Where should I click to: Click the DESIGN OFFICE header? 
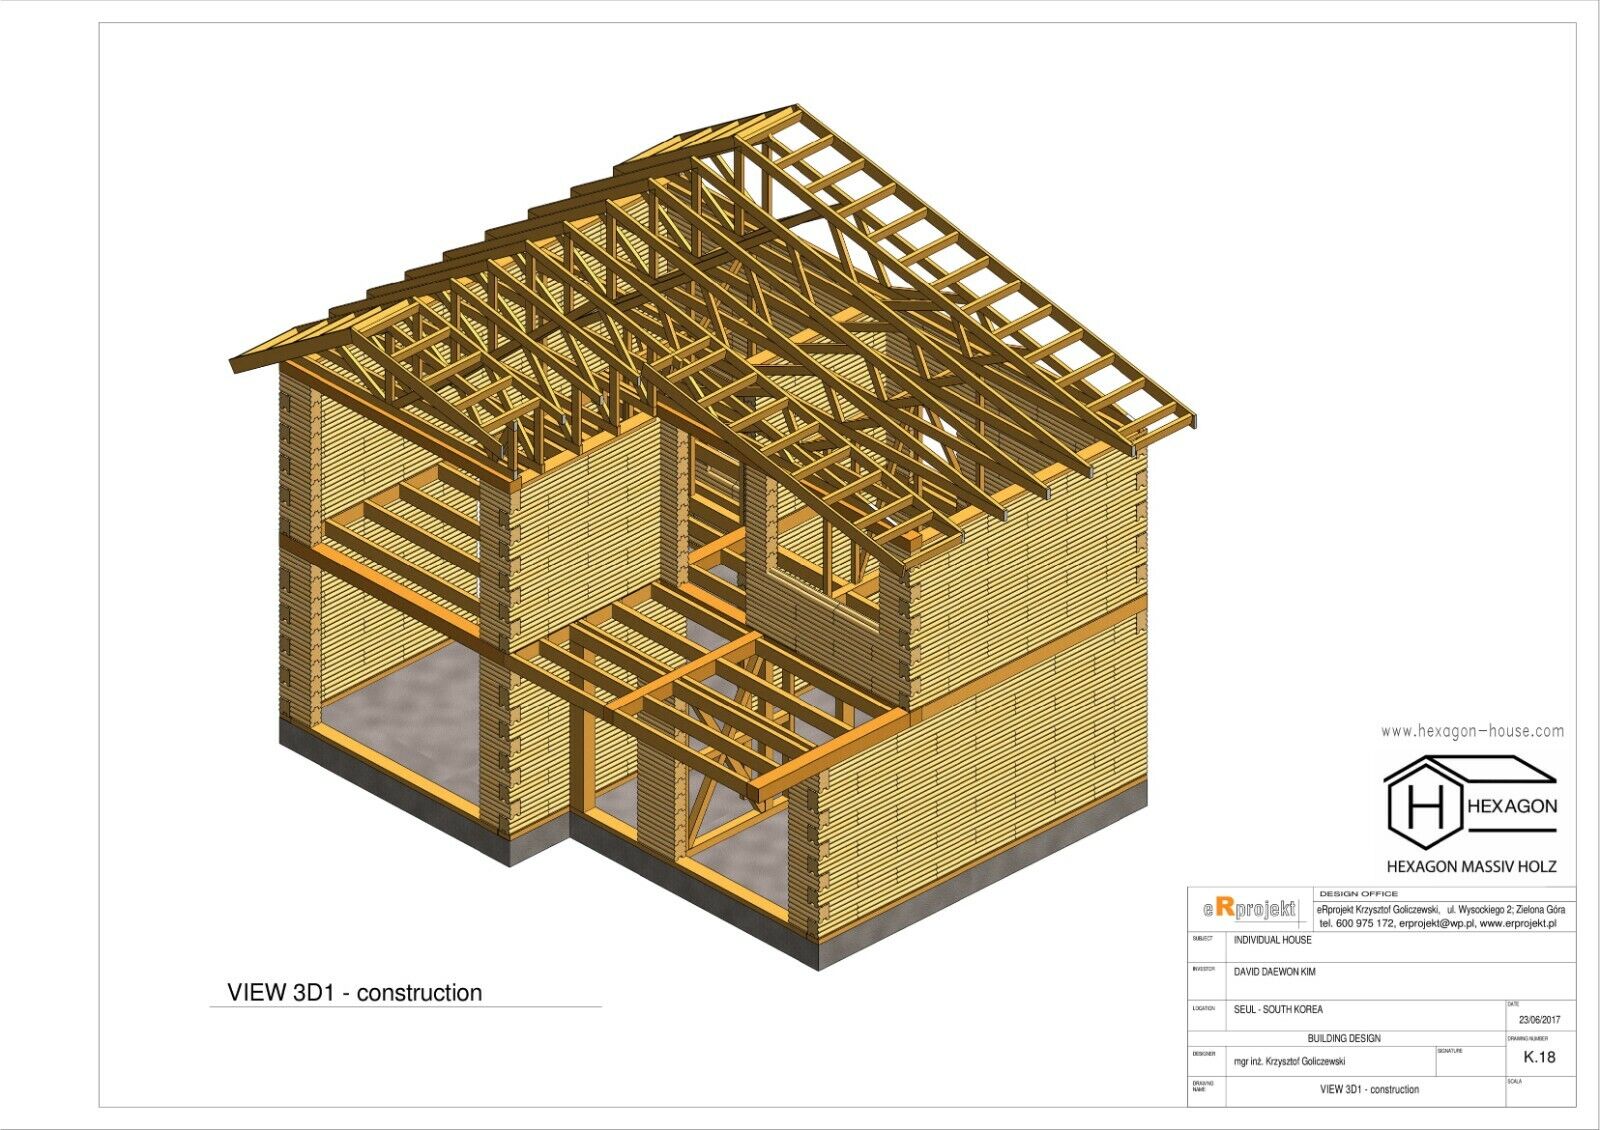coord(1358,893)
